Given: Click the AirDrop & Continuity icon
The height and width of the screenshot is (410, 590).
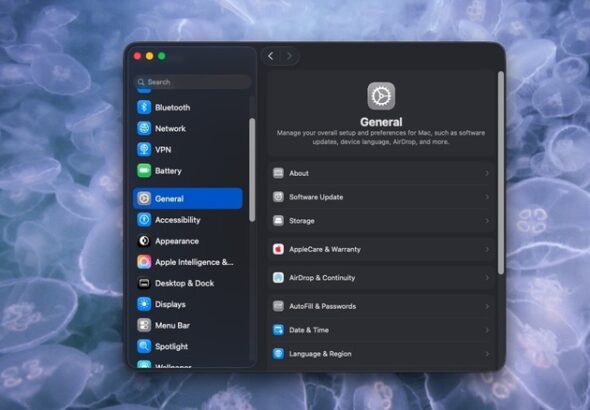Looking at the screenshot, I should click(x=278, y=278).
